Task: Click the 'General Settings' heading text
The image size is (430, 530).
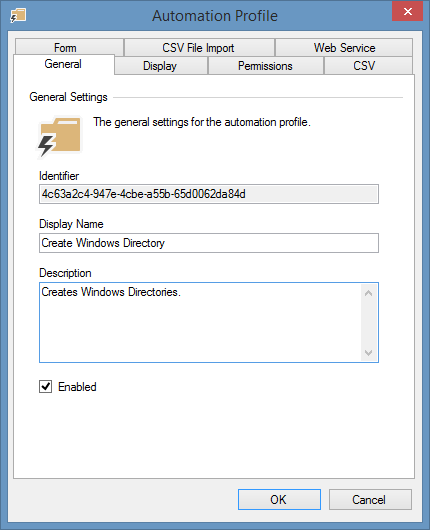Action: 68,97
